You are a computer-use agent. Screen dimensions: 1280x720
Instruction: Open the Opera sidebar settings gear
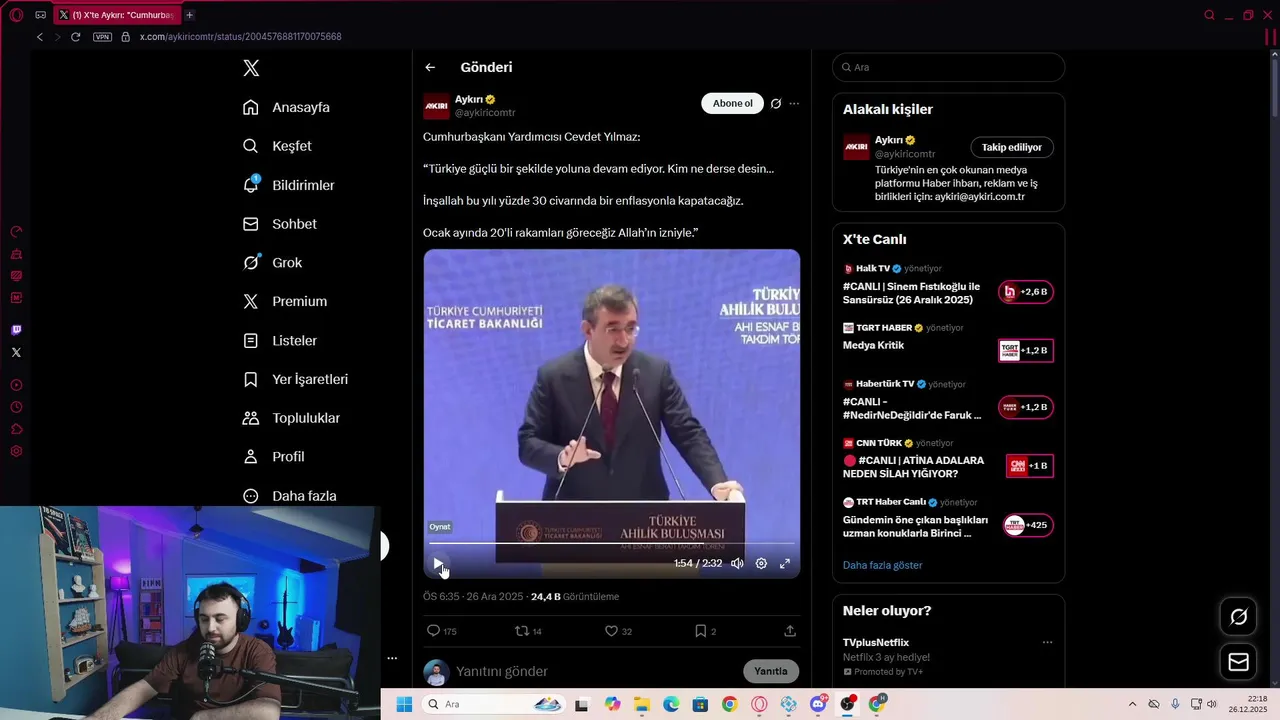click(16, 451)
